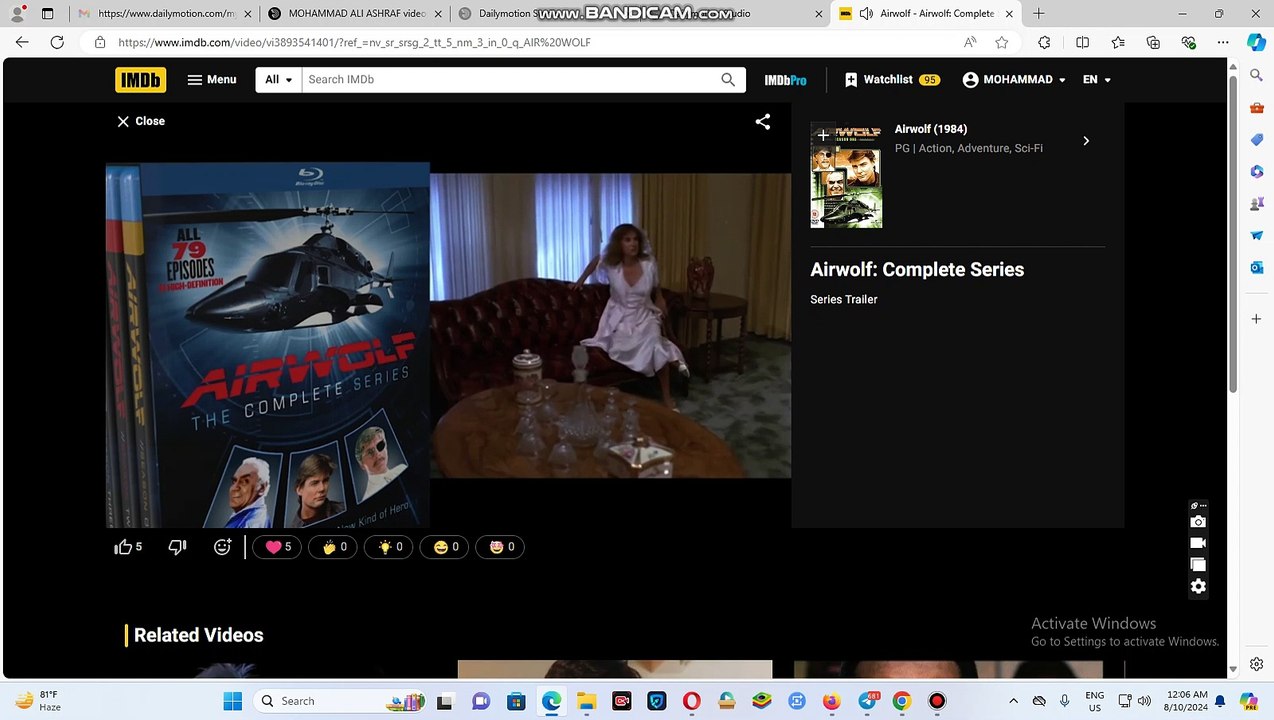Open the Watchlist with 95 items
1274x720 pixels.
(x=892, y=80)
